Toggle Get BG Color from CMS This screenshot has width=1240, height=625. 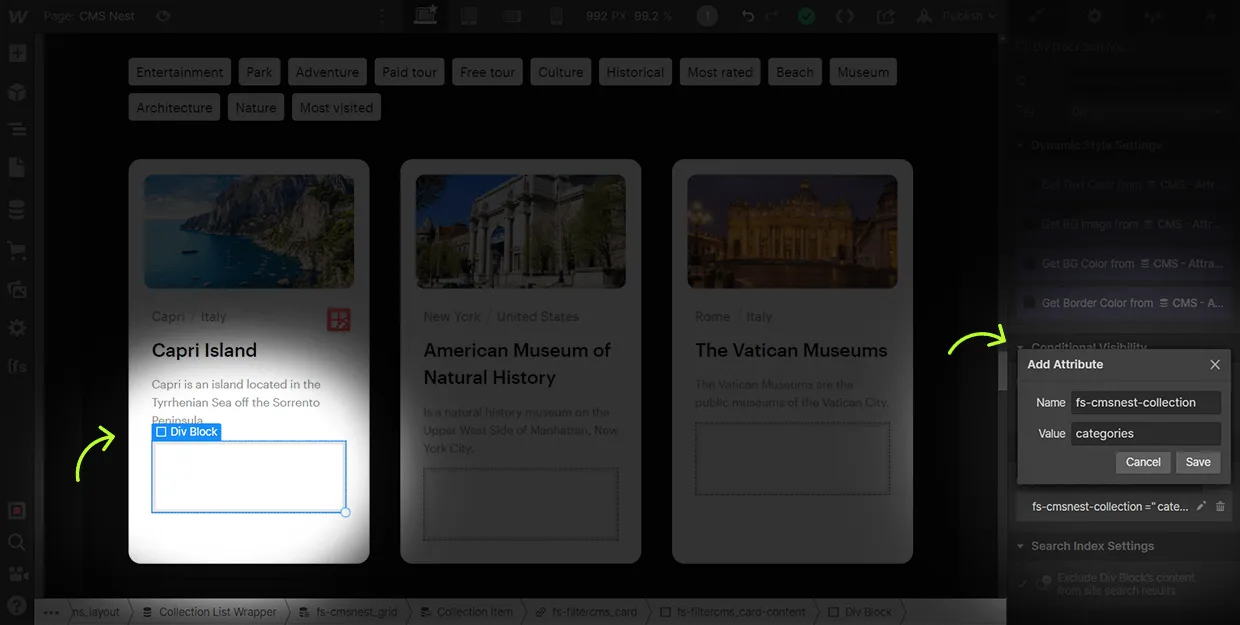click(1028, 264)
